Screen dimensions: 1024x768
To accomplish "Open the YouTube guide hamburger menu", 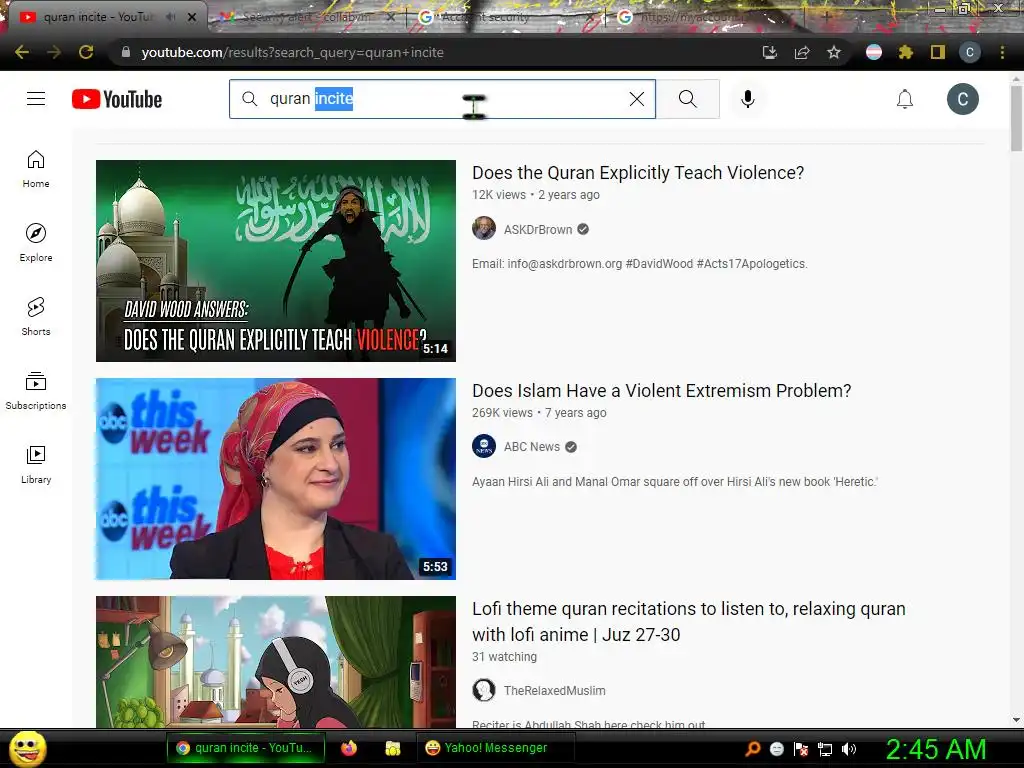I will (36, 99).
